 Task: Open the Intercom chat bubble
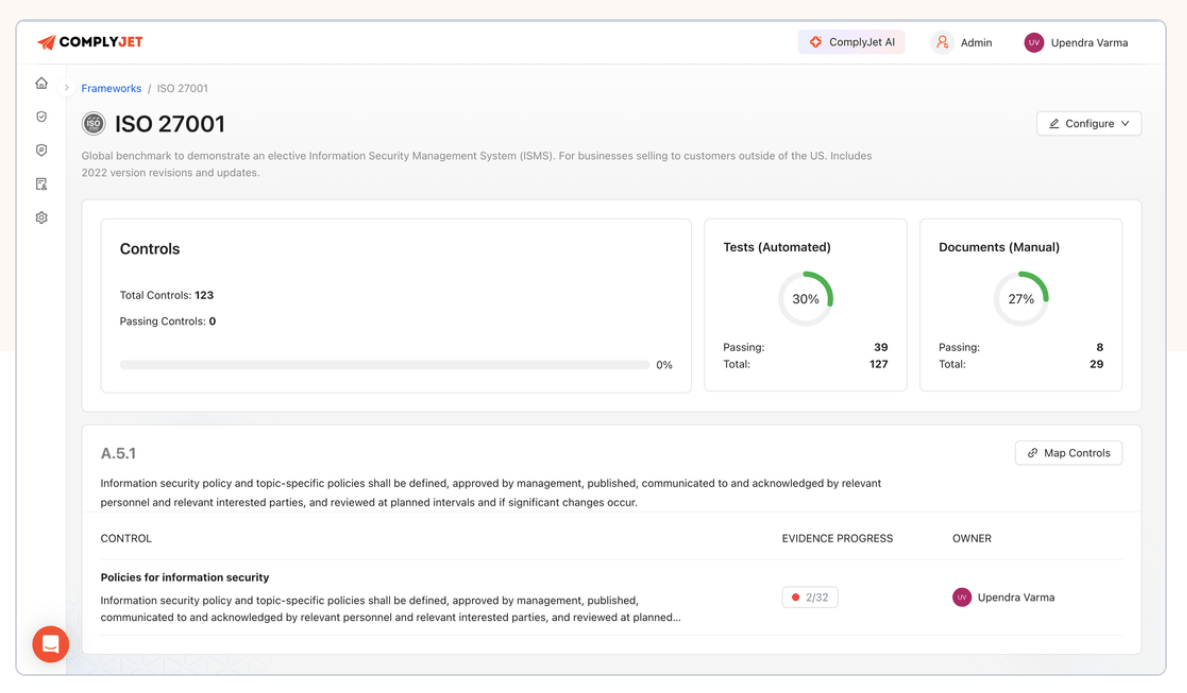pos(50,644)
